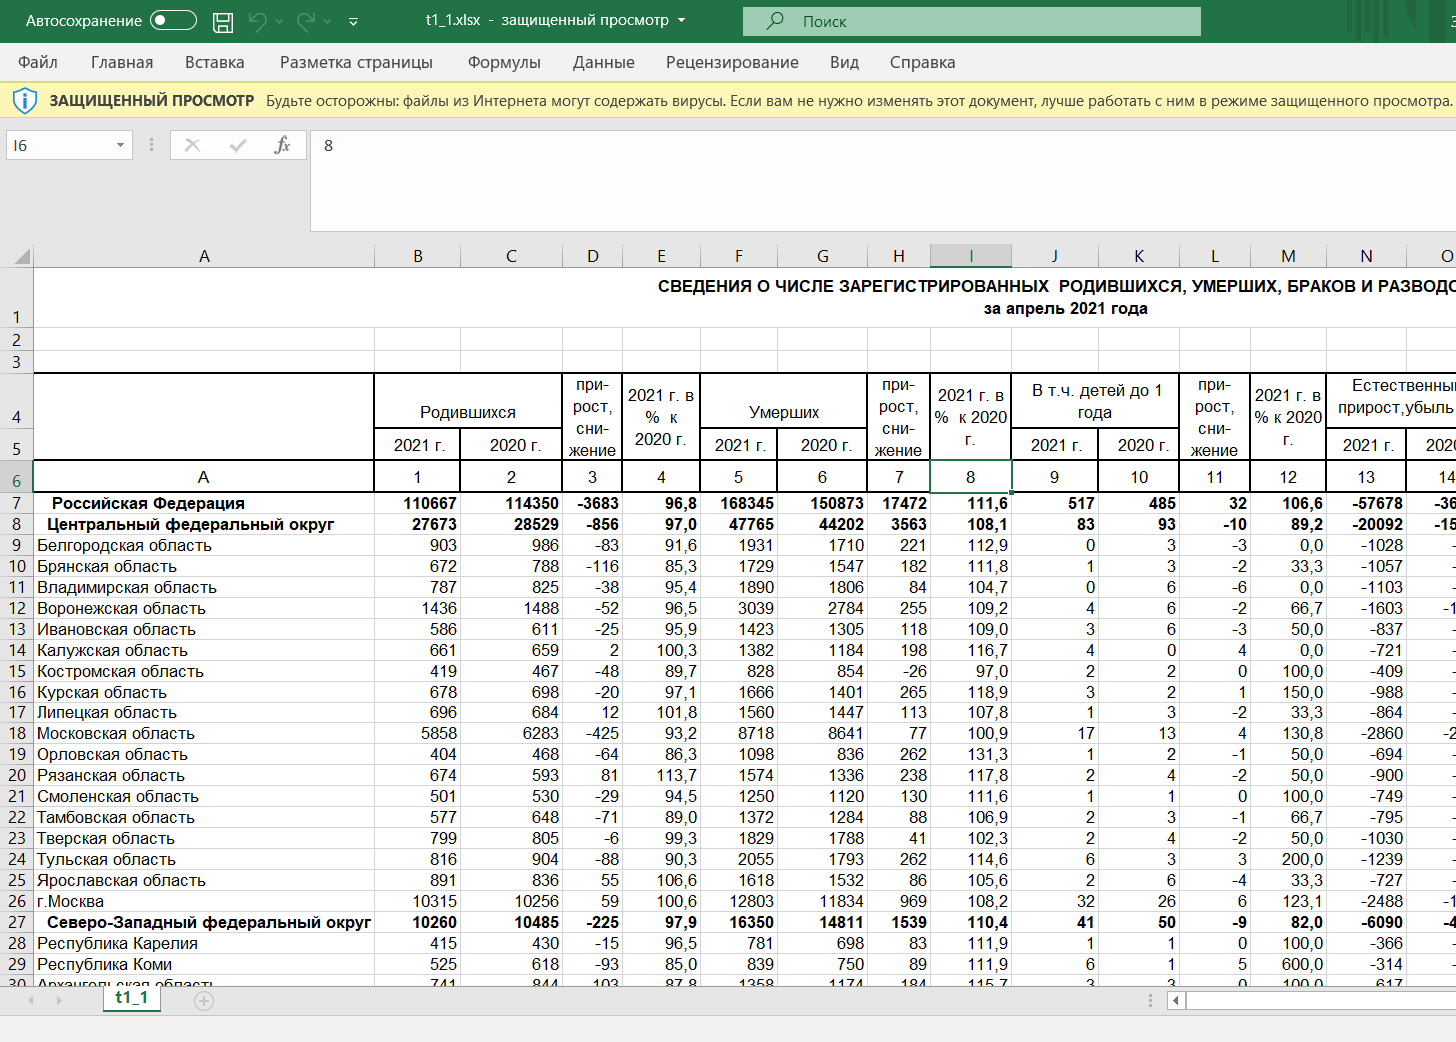Viewport: 1456px width, 1042px height.
Task: Click the В т.ч. детей до 1 года header
Action: 1095,401
